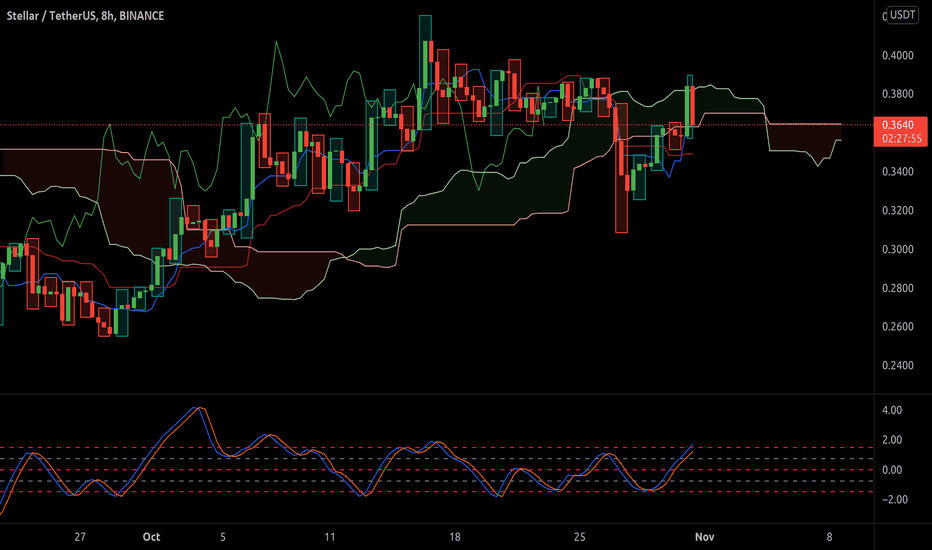Click the current price label 0.3640
Viewport: 932px width, 550px height.
pos(898,125)
